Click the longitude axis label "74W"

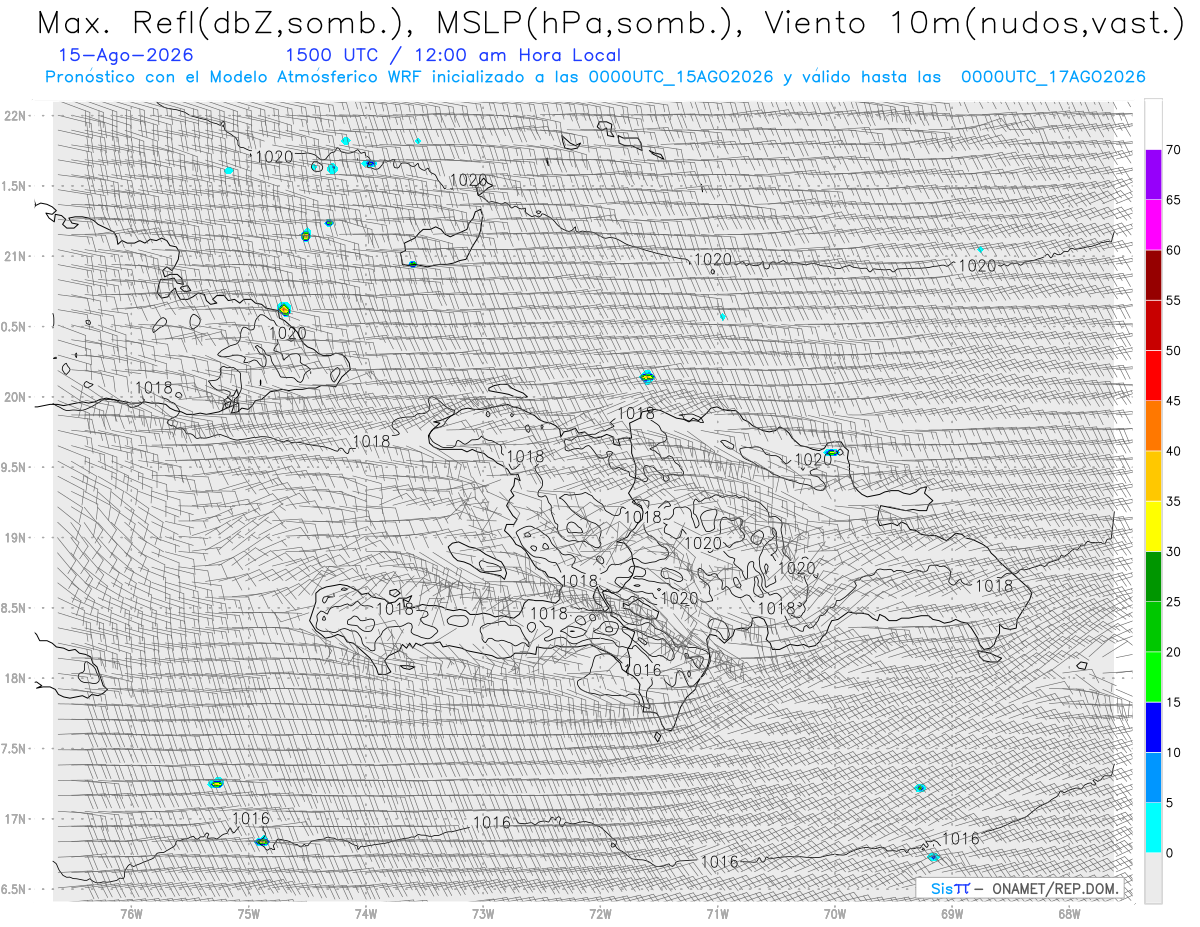(x=365, y=913)
